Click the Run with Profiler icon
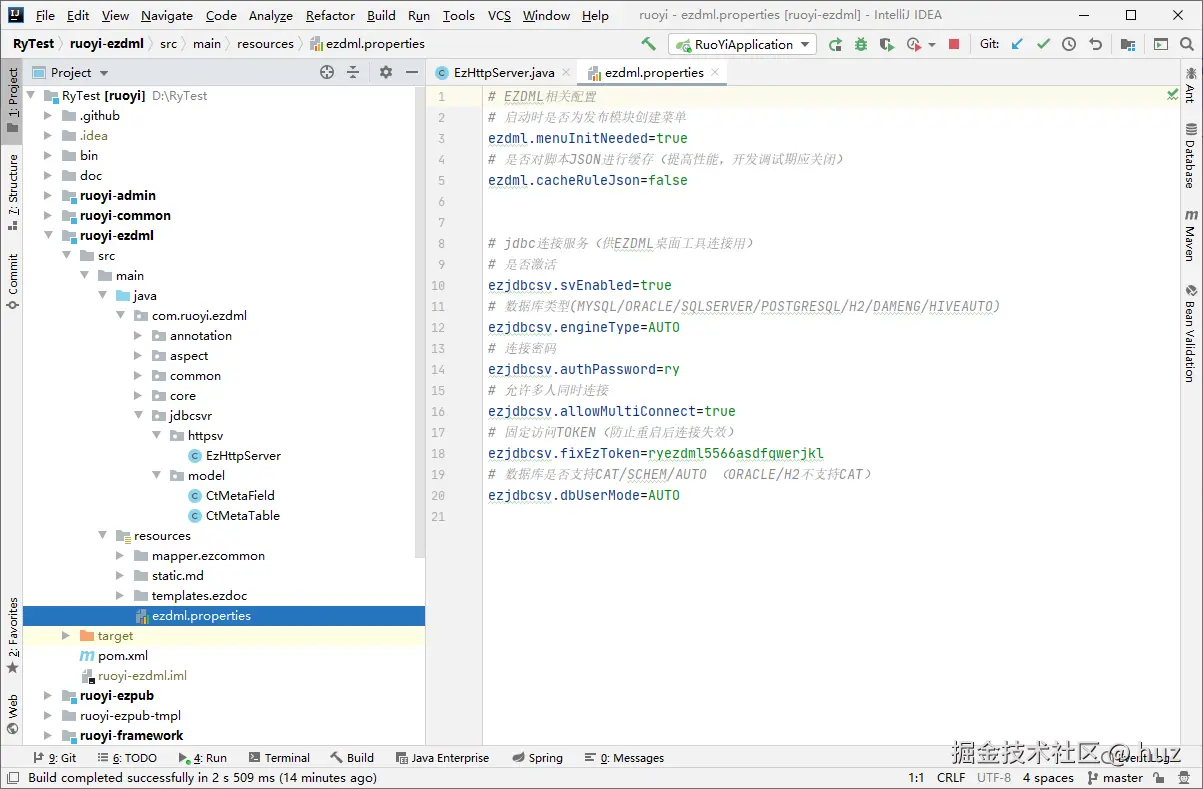This screenshot has width=1203, height=789. [x=913, y=44]
